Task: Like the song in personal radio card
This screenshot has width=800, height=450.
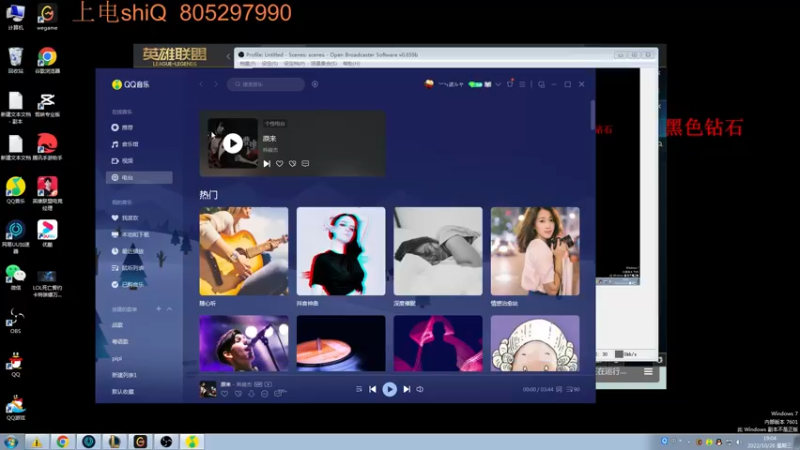Action: [x=280, y=164]
